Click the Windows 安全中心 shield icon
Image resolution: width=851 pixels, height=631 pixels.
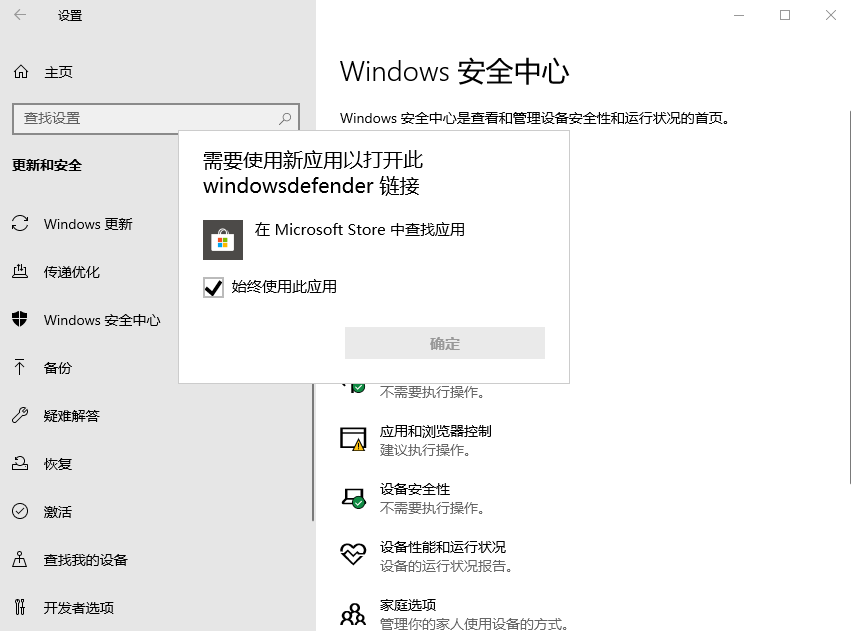[20, 319]
